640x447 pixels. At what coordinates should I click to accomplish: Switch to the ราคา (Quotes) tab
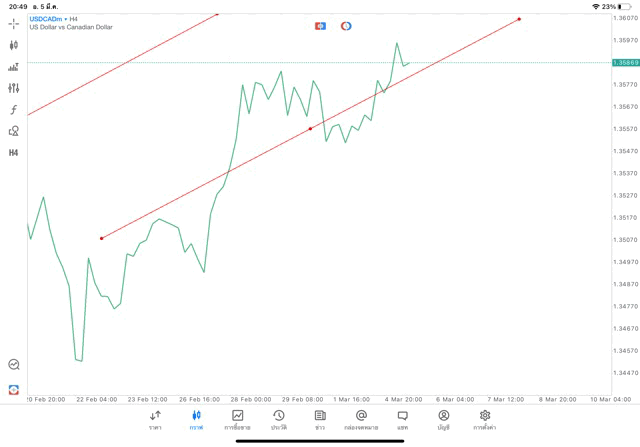tap(155, 419)
